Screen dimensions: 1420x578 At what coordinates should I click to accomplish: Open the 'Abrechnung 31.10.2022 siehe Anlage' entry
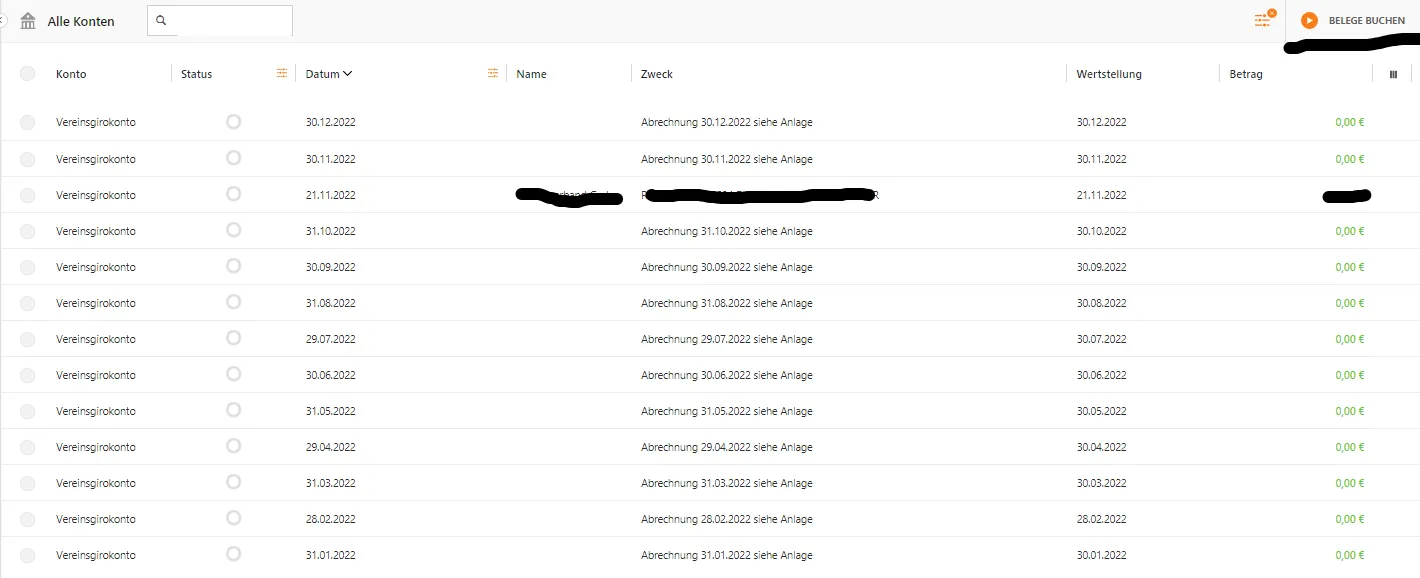click(726, 231)
